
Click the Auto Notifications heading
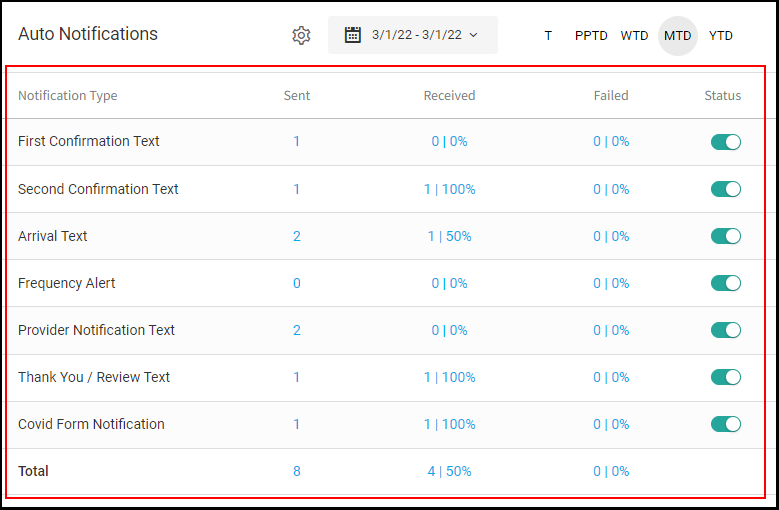[x=88, y=34]
